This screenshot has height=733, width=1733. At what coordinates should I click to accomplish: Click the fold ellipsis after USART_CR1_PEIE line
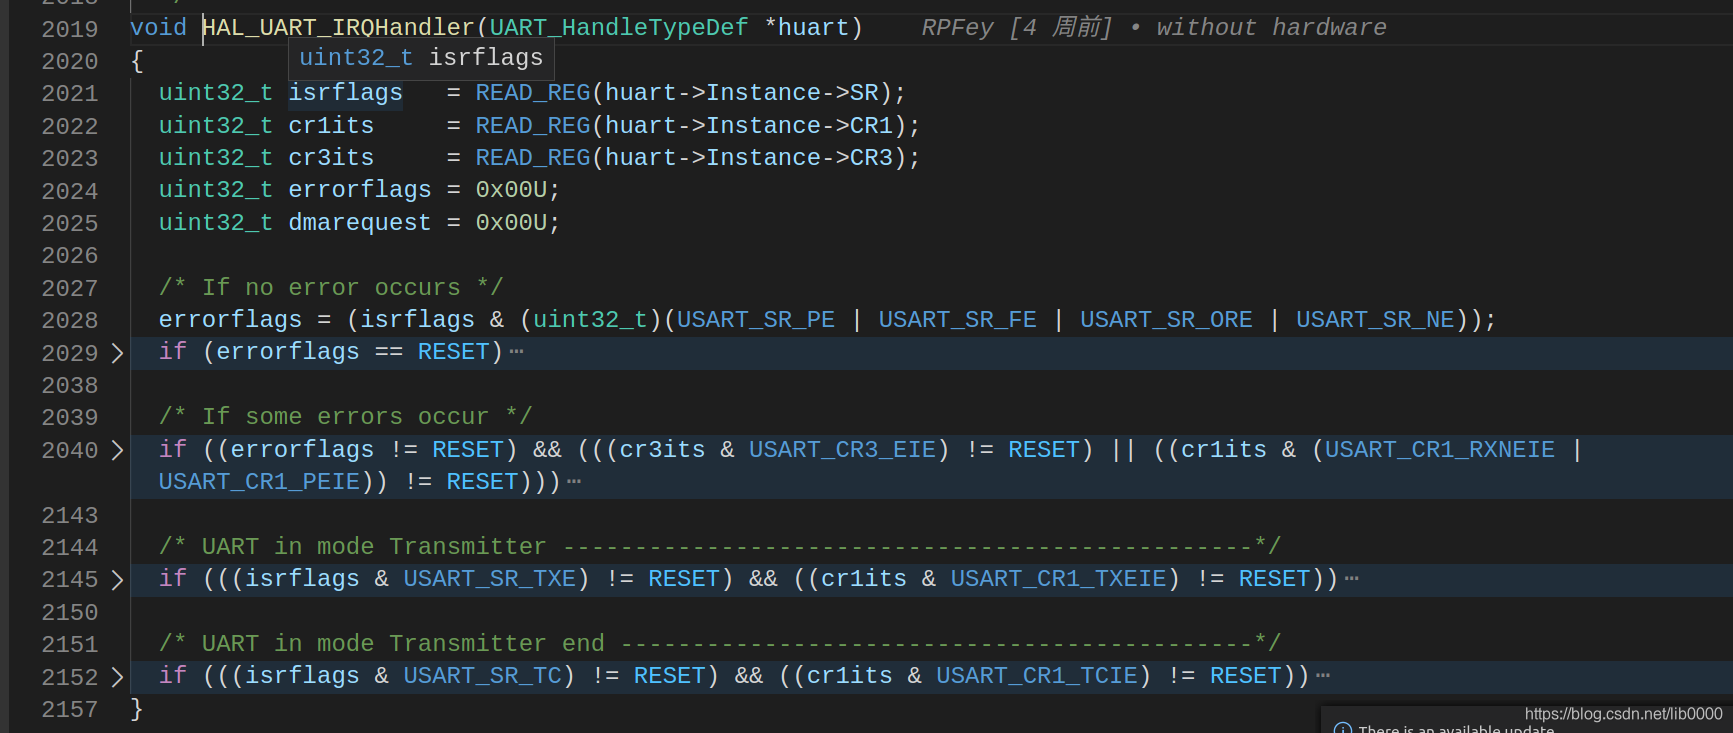(x=574, y=482)
